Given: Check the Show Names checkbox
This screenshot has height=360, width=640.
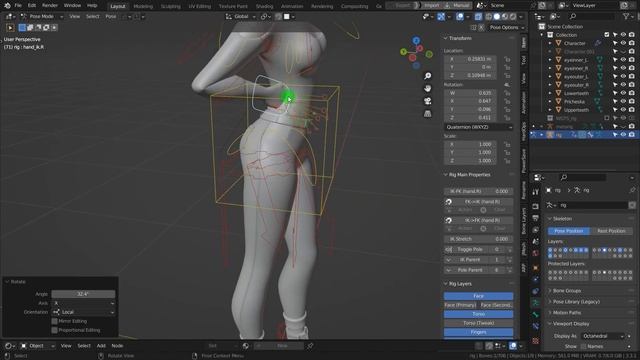Looking at the screenshot, I should click(x=583, y=347).
